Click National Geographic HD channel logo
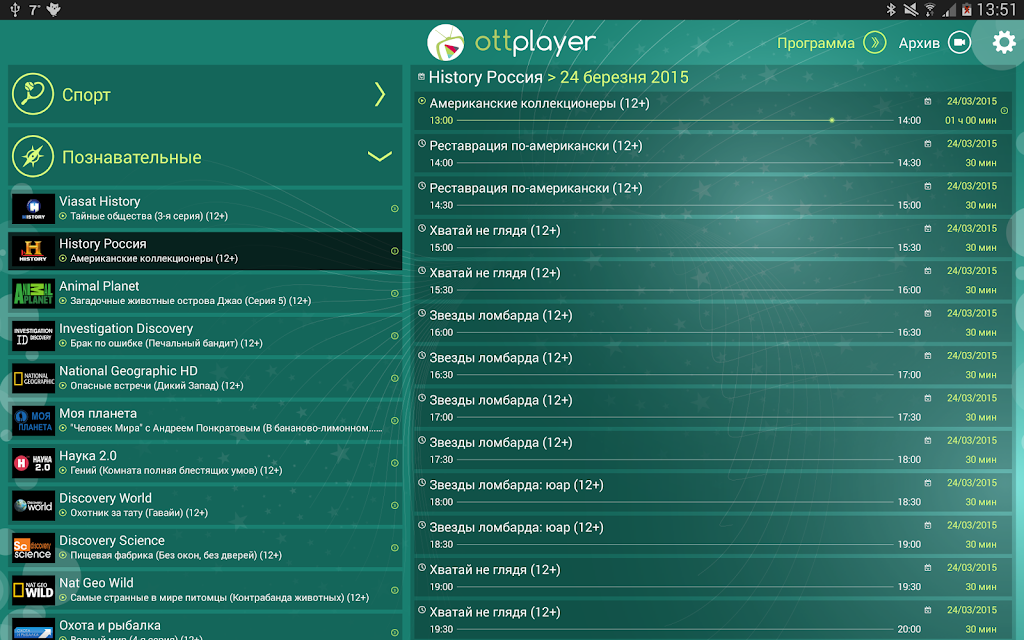The image size is (1024, 640). click(x=33, y=379)
